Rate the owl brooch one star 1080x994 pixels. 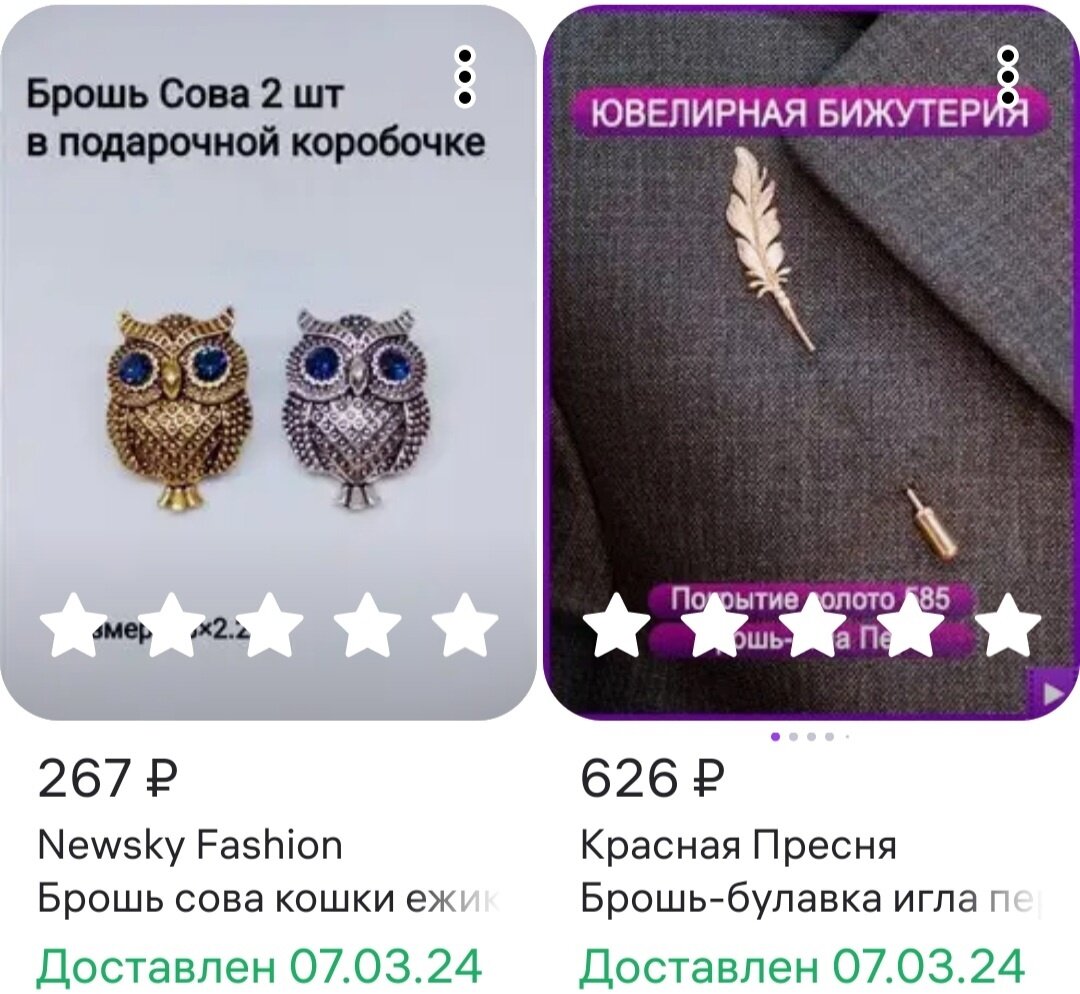pyautogui.click(x=74, y=625)
